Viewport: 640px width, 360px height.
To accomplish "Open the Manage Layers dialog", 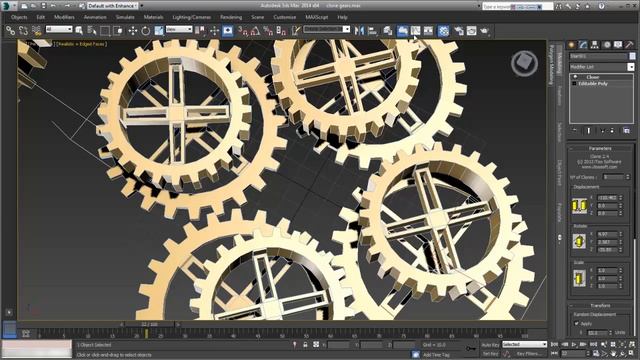I will coord(387,31).
